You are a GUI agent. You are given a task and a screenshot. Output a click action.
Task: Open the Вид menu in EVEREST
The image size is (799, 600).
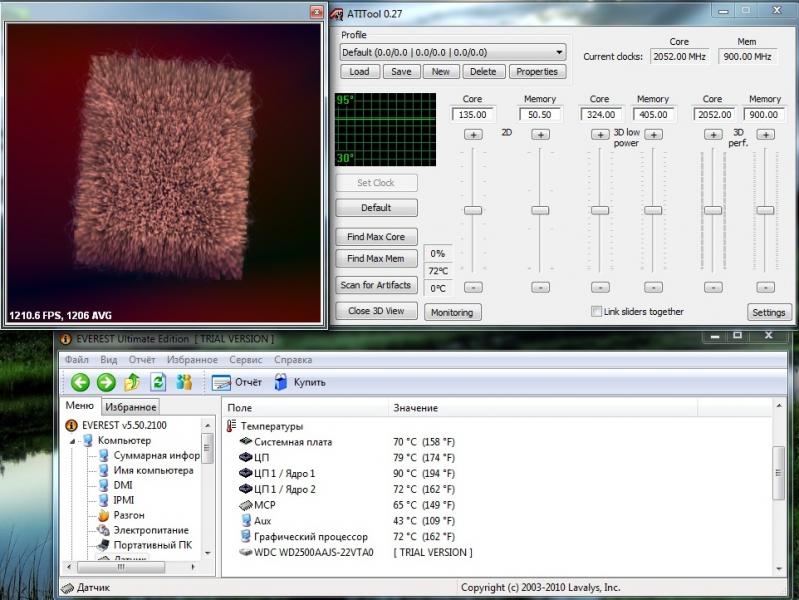click(109, 359)
